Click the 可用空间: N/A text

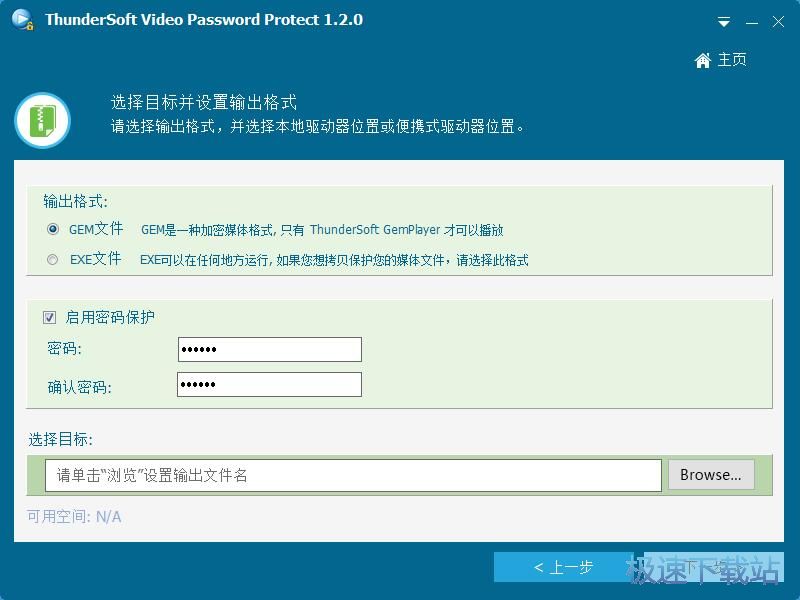[x=74, y=517]
